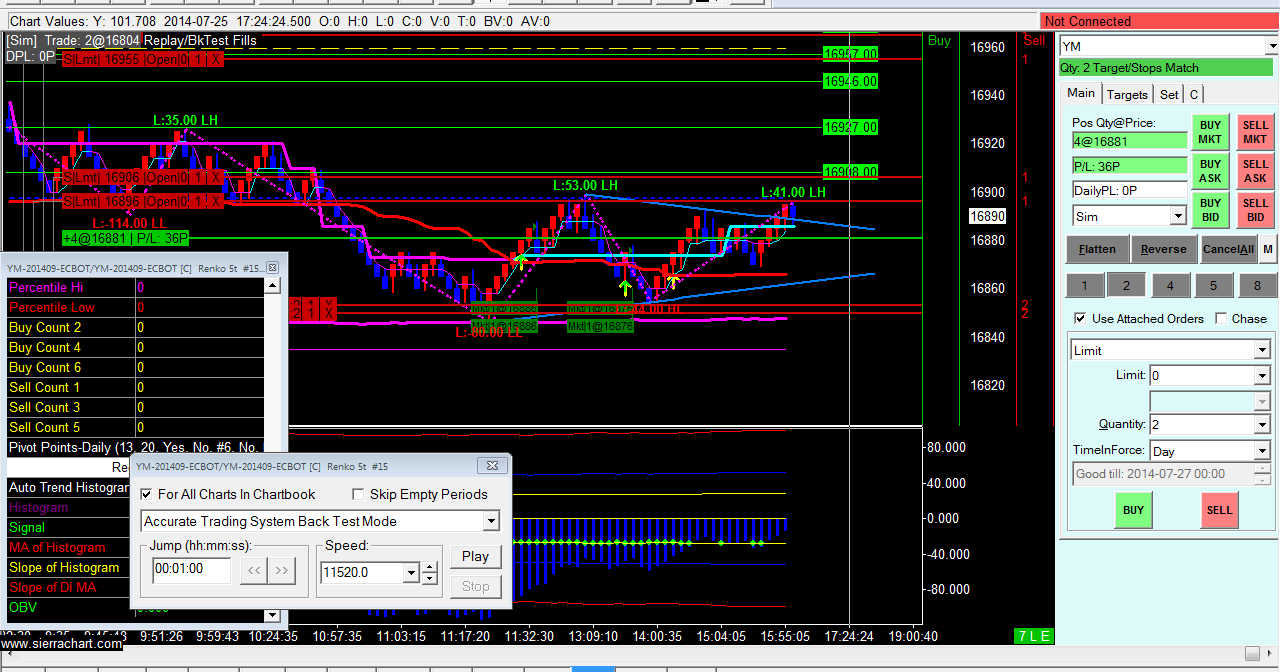Click the P/L: 36P field

1129,166
